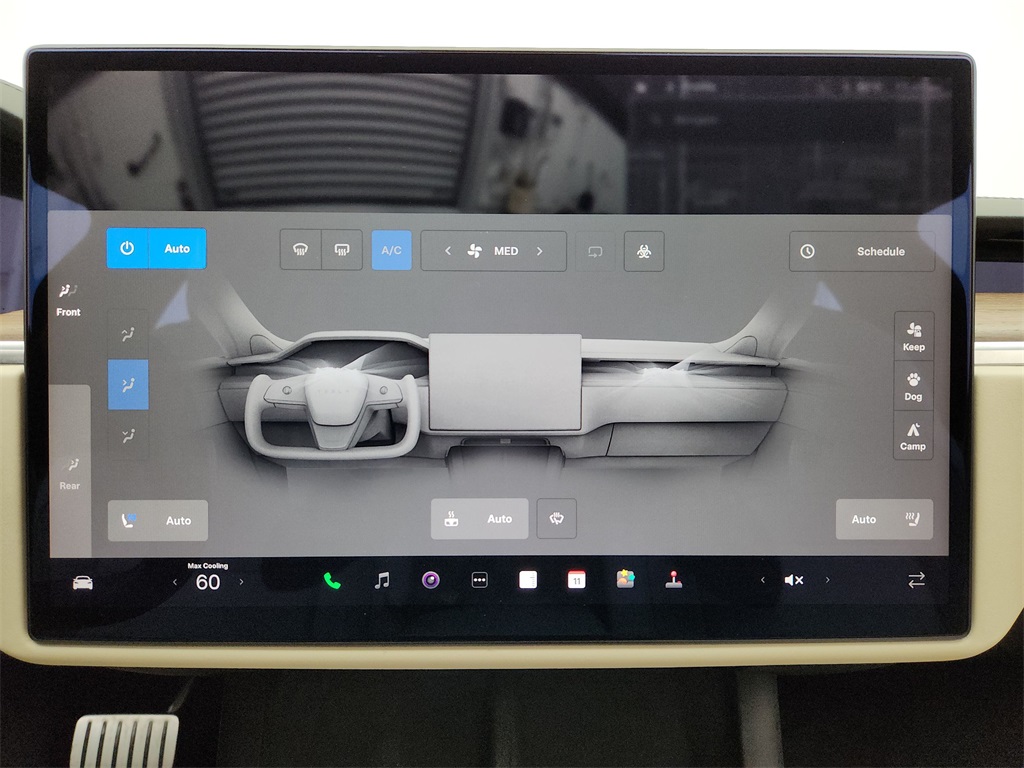Select the highlighted middle airflow vent option
This screenshot has height=768, width=1024.
pos(128,385)
